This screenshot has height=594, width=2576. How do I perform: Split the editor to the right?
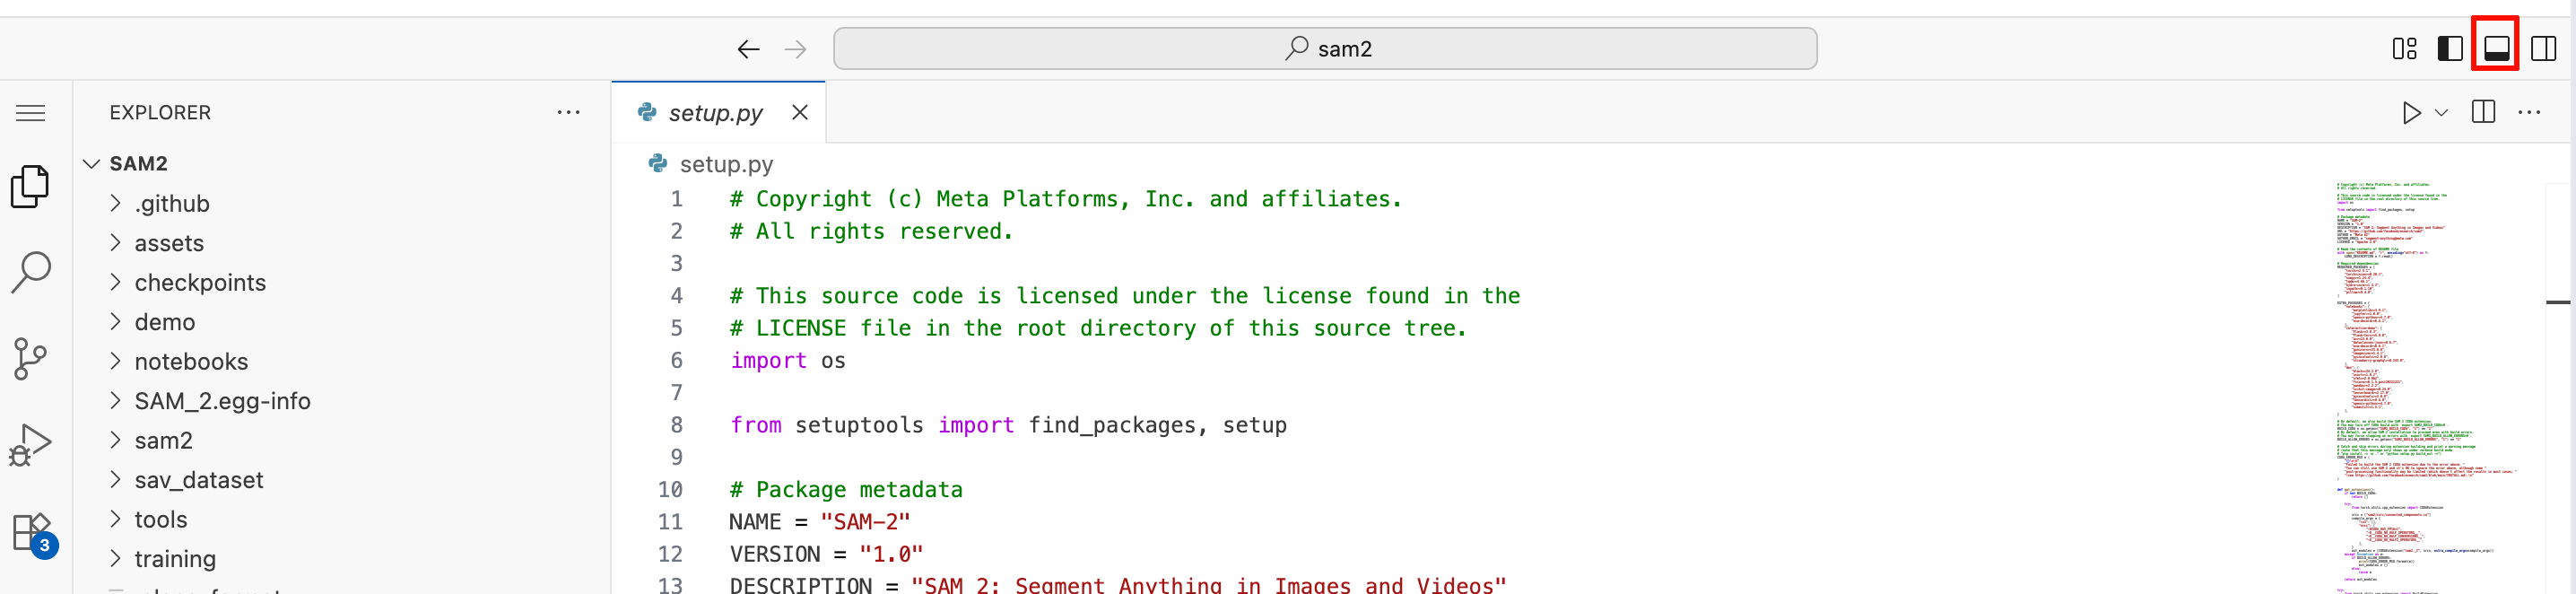pos(2483,112)
